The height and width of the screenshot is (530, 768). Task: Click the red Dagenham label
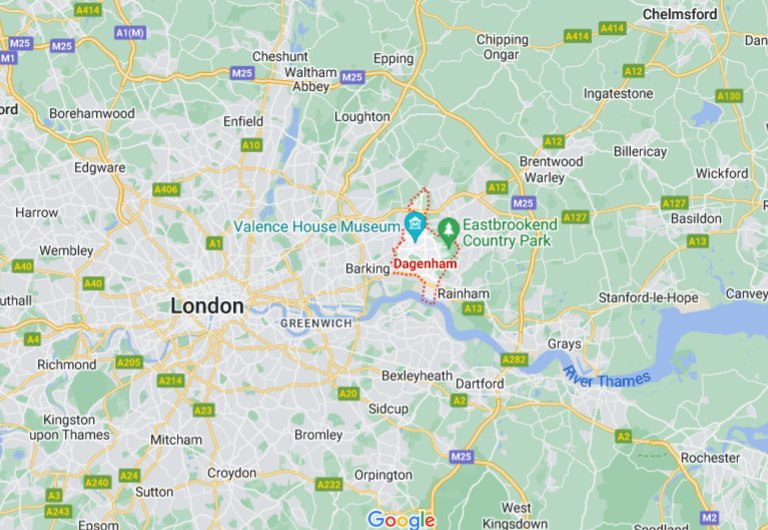coord(425,264)
